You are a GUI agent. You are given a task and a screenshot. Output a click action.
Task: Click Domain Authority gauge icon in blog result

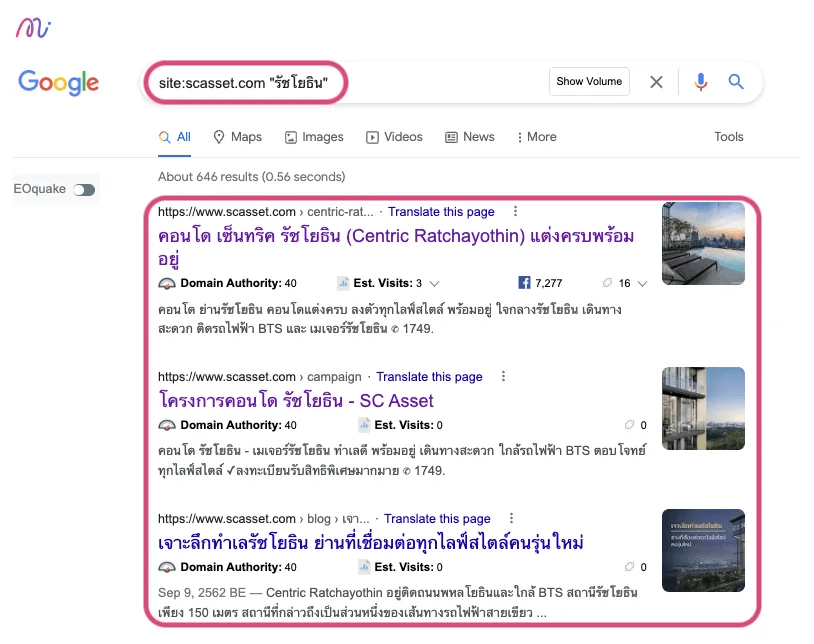coord(167,568)
